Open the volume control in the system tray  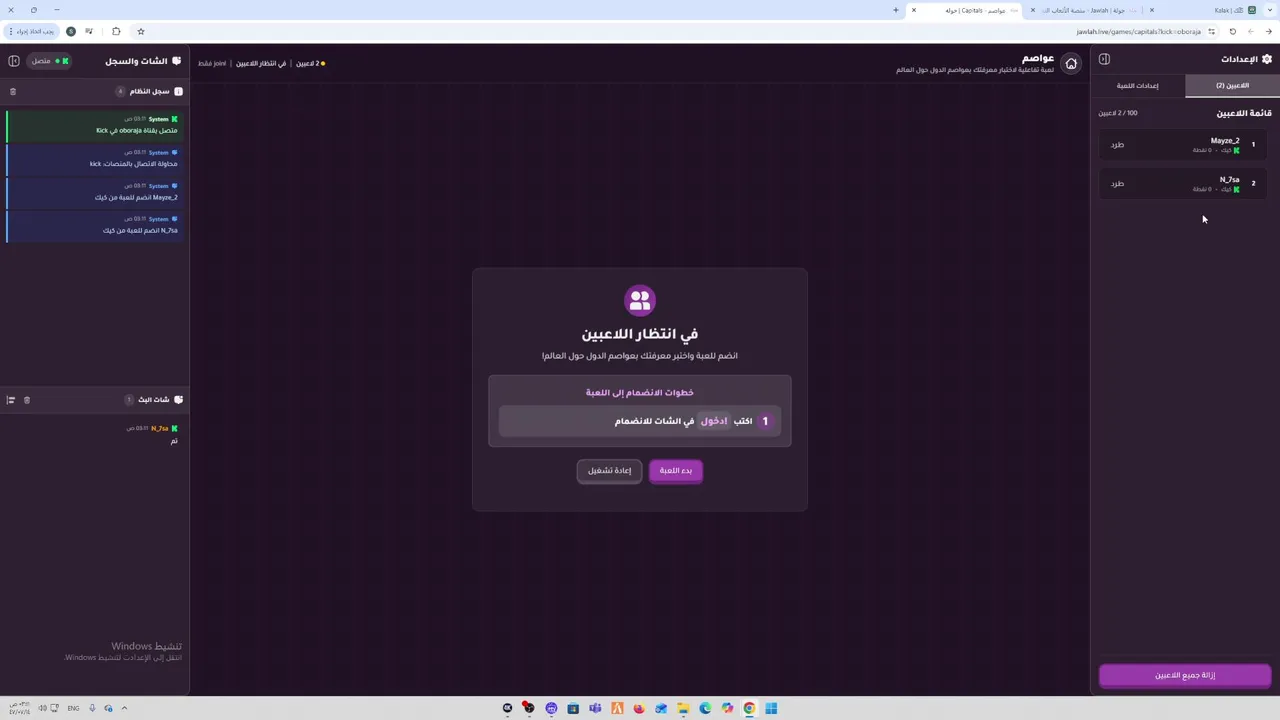click(42, 708)
